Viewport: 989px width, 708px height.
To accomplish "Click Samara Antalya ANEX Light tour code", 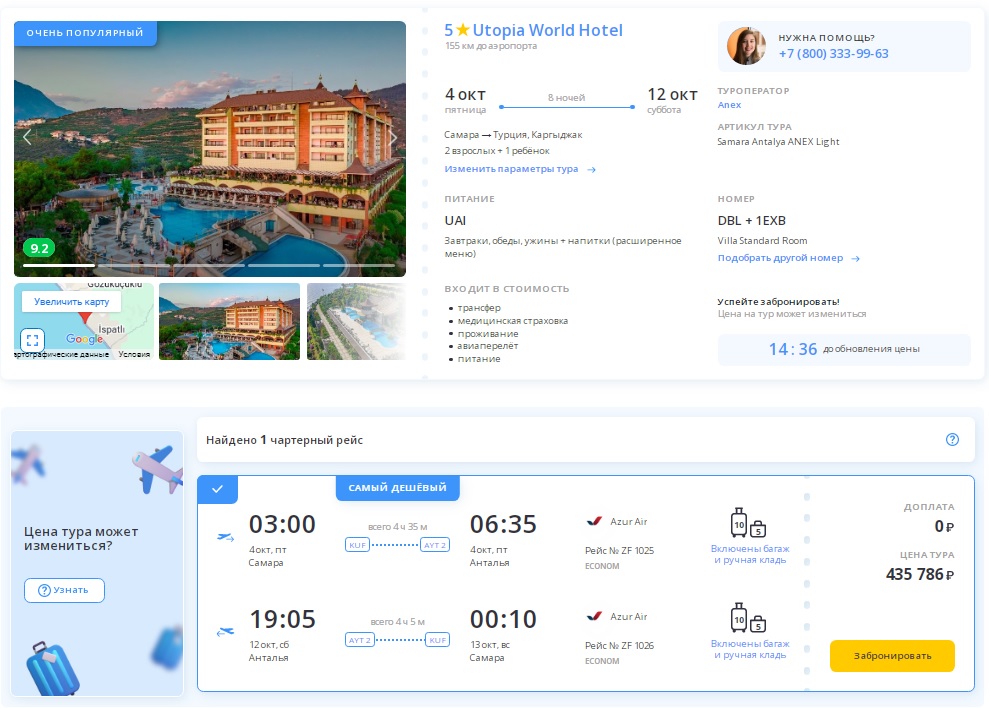I will click(778, 142).
